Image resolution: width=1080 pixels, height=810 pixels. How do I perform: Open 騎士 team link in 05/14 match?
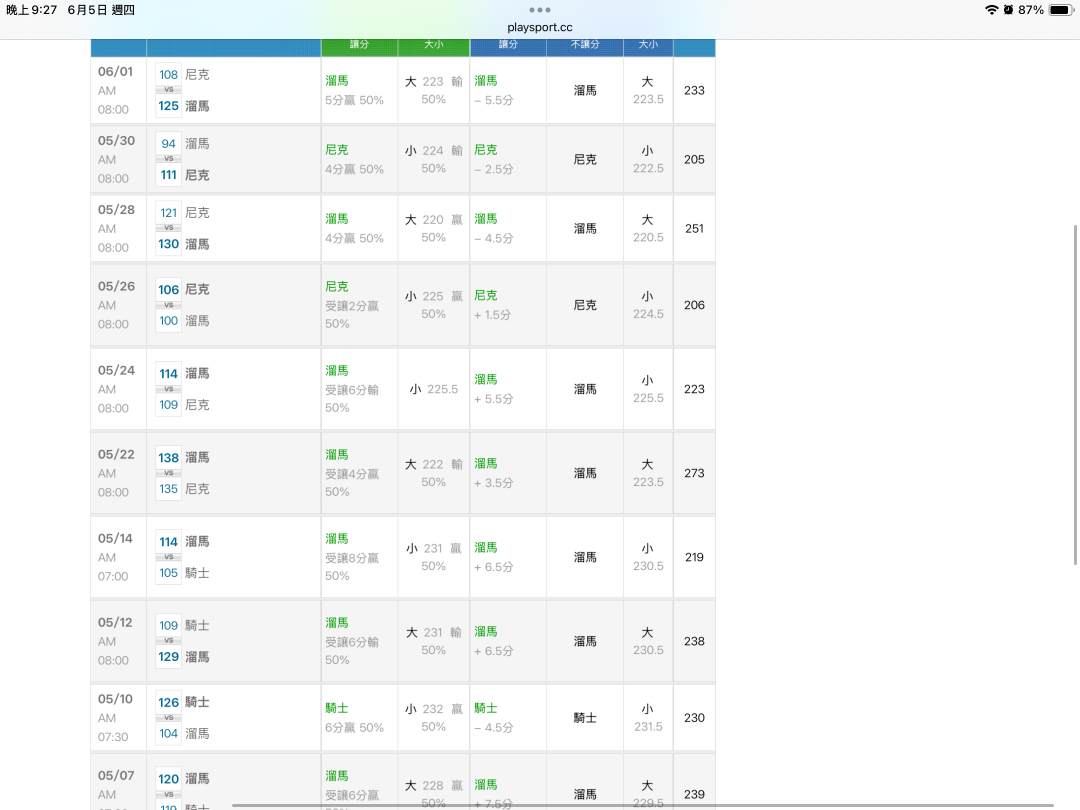point(197,573)
